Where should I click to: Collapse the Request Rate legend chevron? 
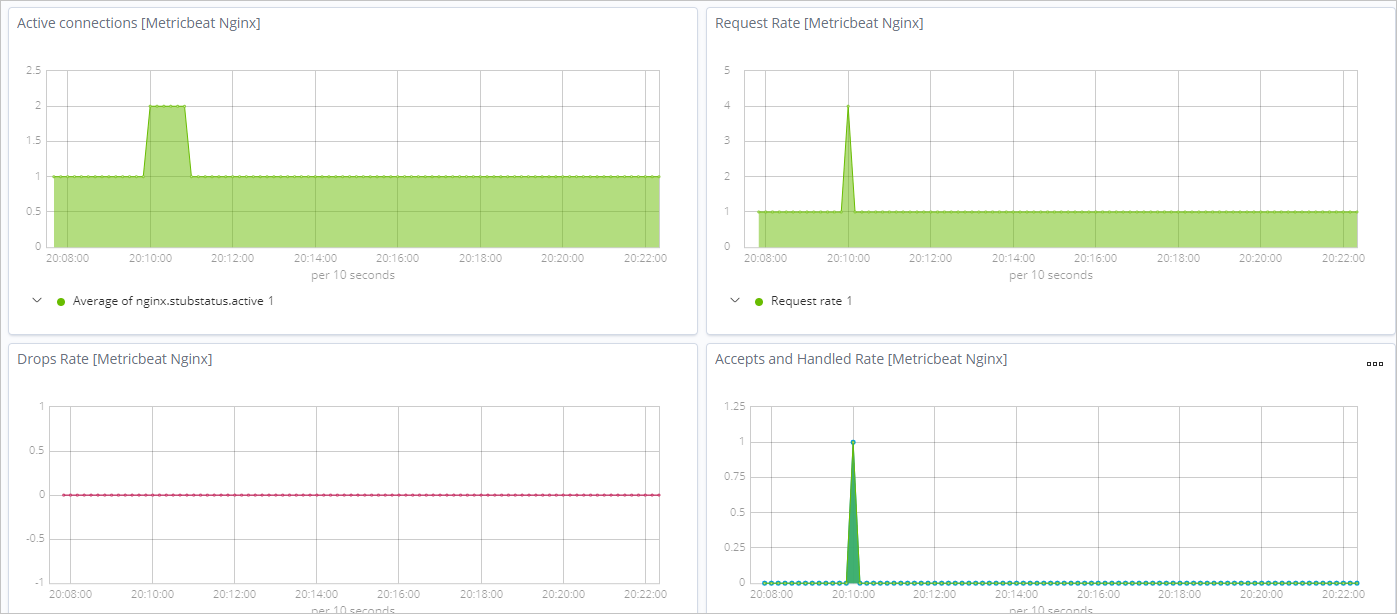coord(735,300)
